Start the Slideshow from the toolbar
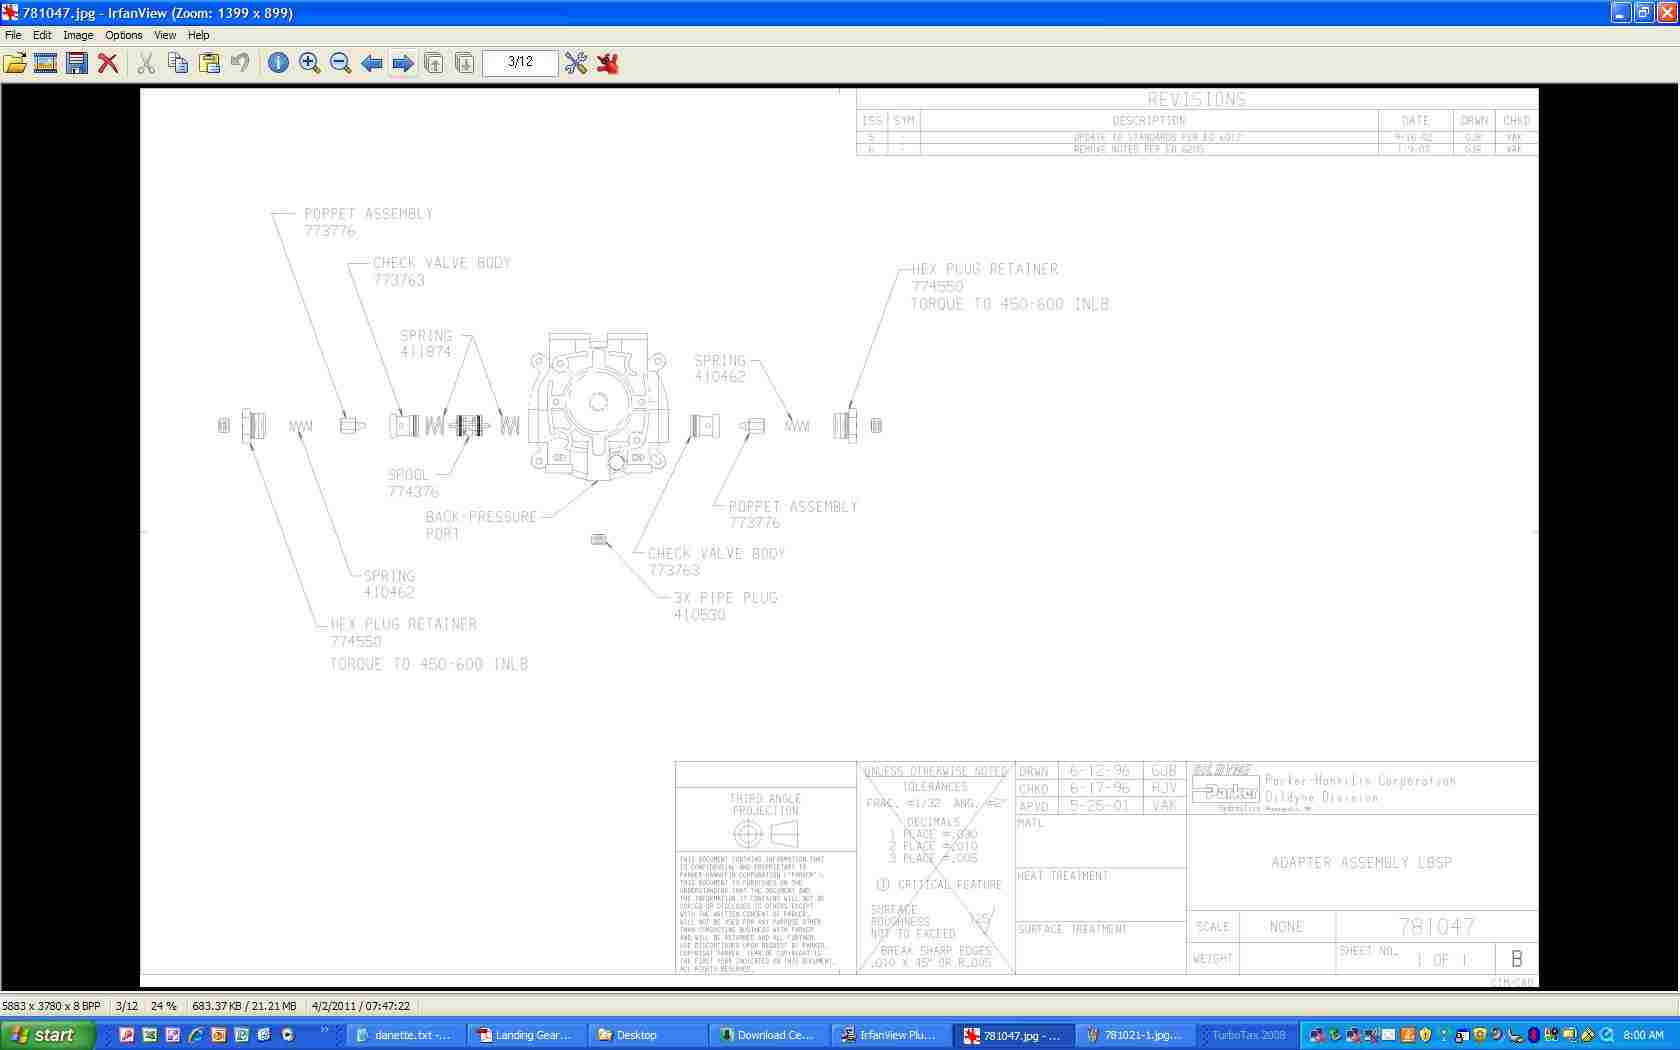Screen dimensions: 1680x1050 click(45, 63)
